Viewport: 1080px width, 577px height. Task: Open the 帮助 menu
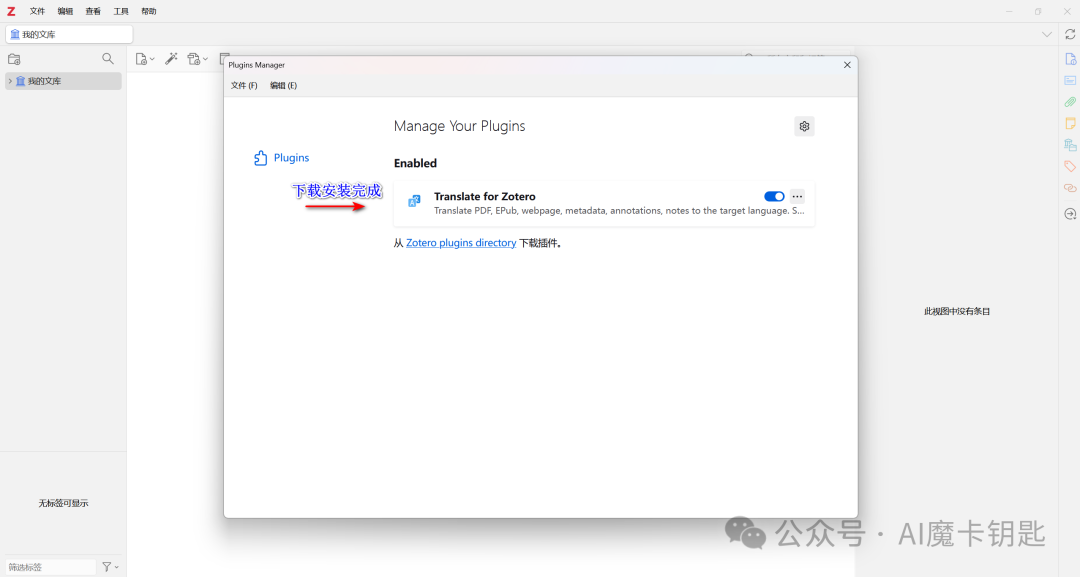(x=149, y=11)
